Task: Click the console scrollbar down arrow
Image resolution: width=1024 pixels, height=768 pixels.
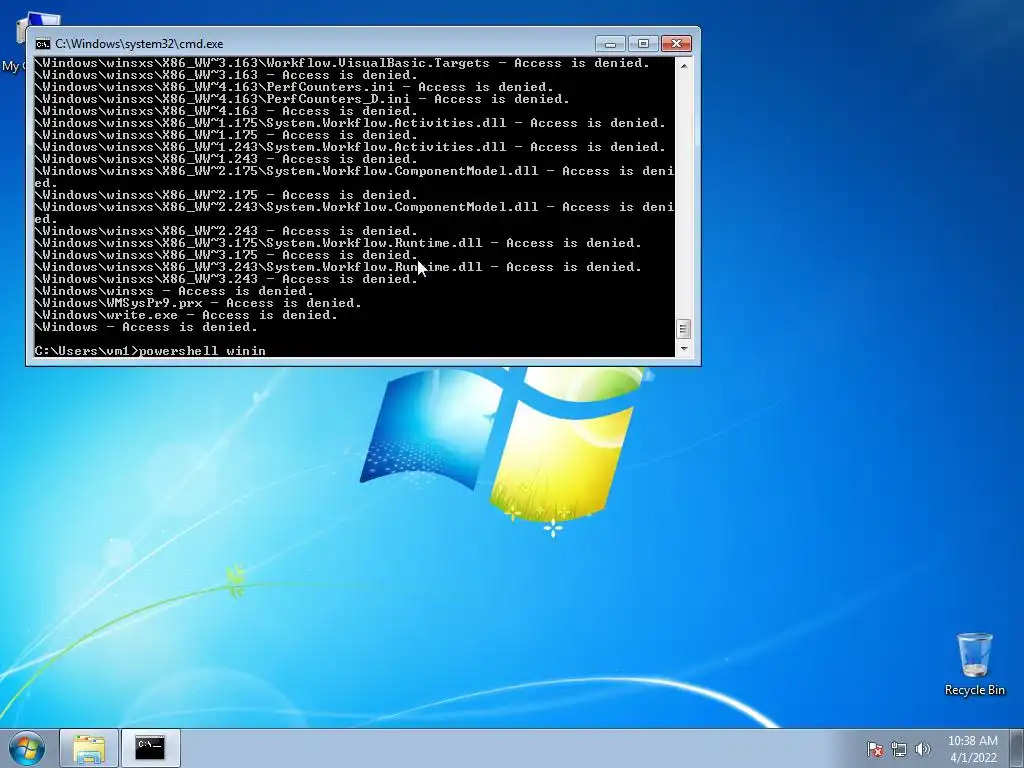Action: pyautogui.click(x=683, y=348)
